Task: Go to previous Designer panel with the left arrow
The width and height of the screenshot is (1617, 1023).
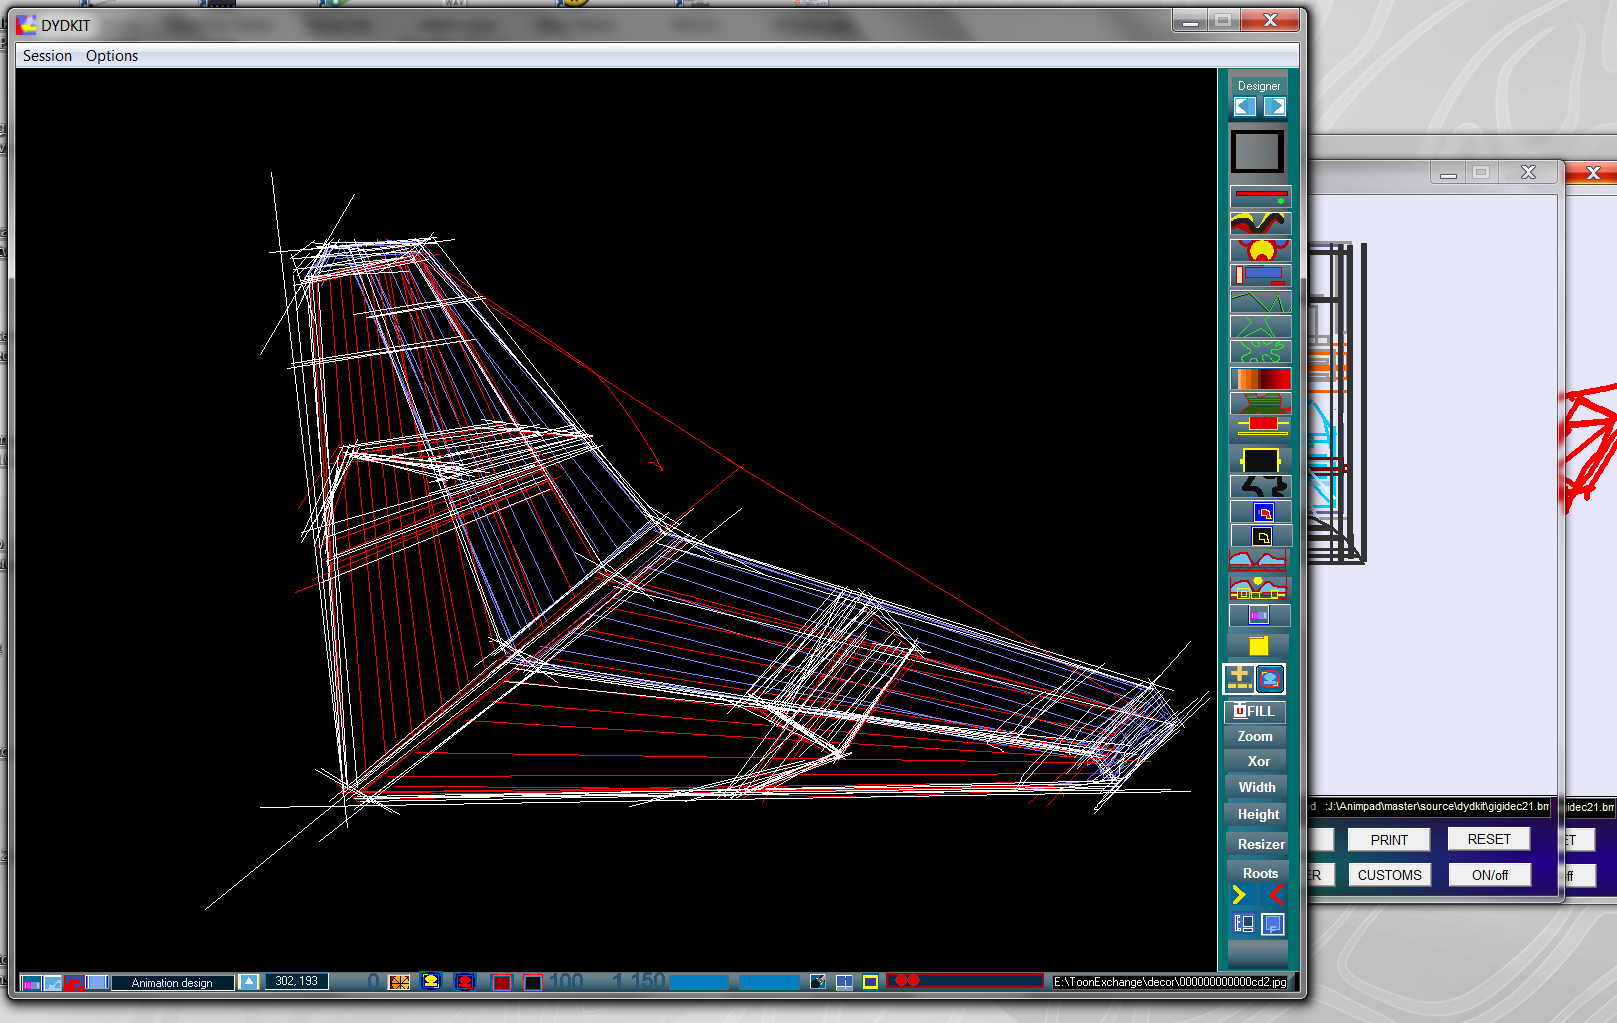Action: (1245, 107)
